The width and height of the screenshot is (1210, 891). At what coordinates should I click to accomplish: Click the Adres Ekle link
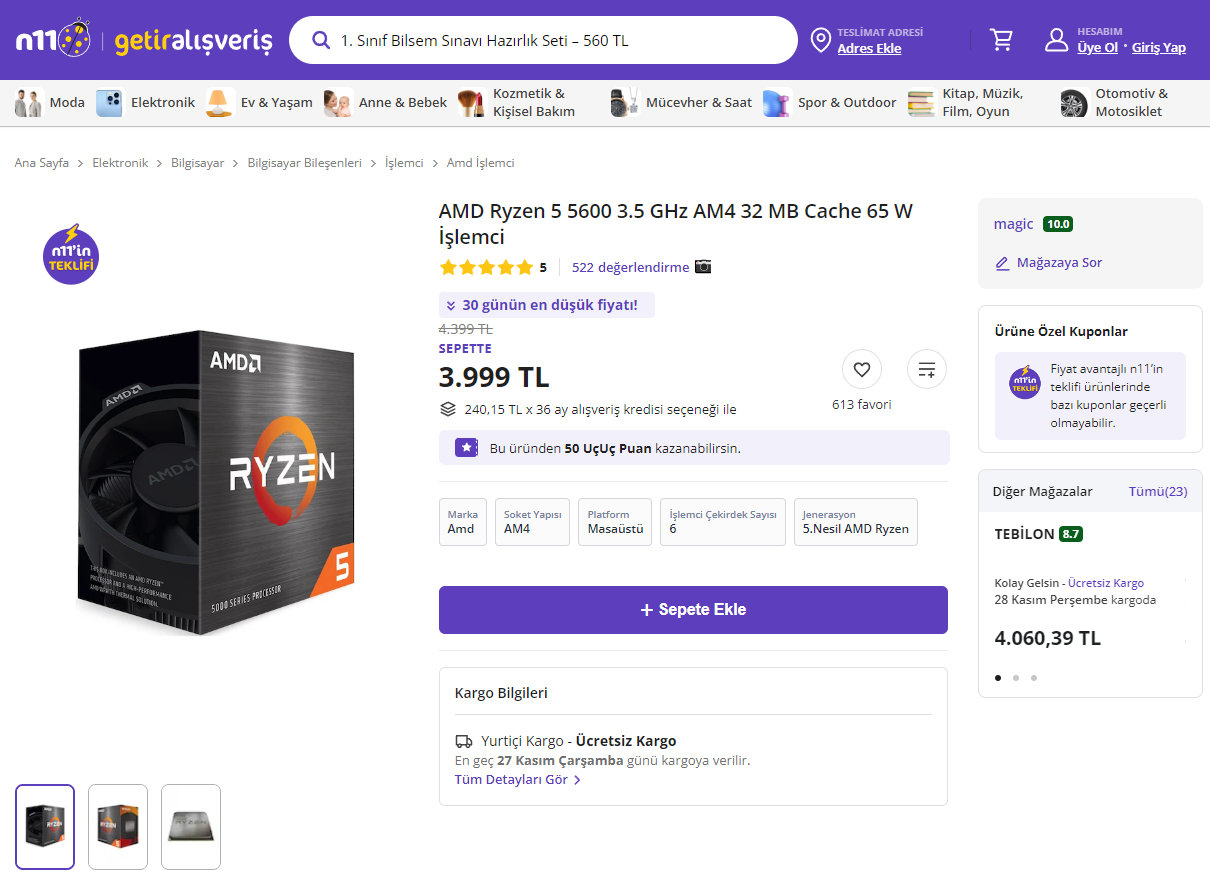(x=869, y=48)
